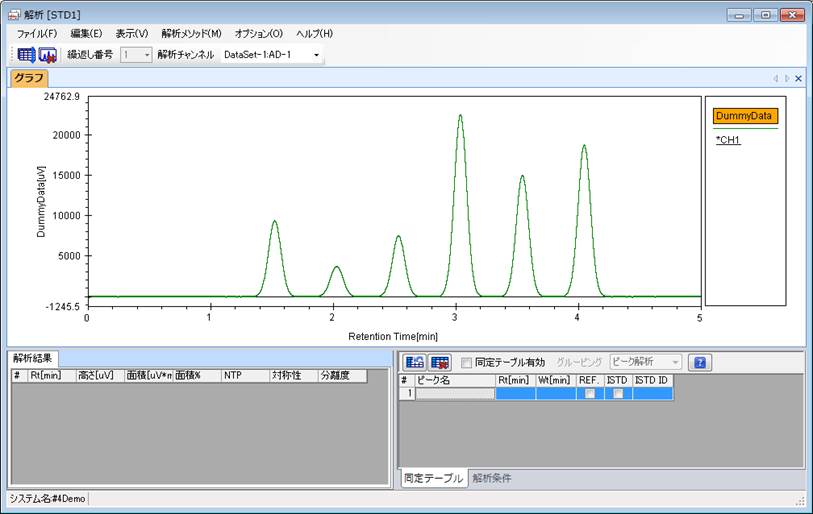This screenshot has height=514, width=813.
Task: Open the blue help question mark icon
Action: click(700, 362)
